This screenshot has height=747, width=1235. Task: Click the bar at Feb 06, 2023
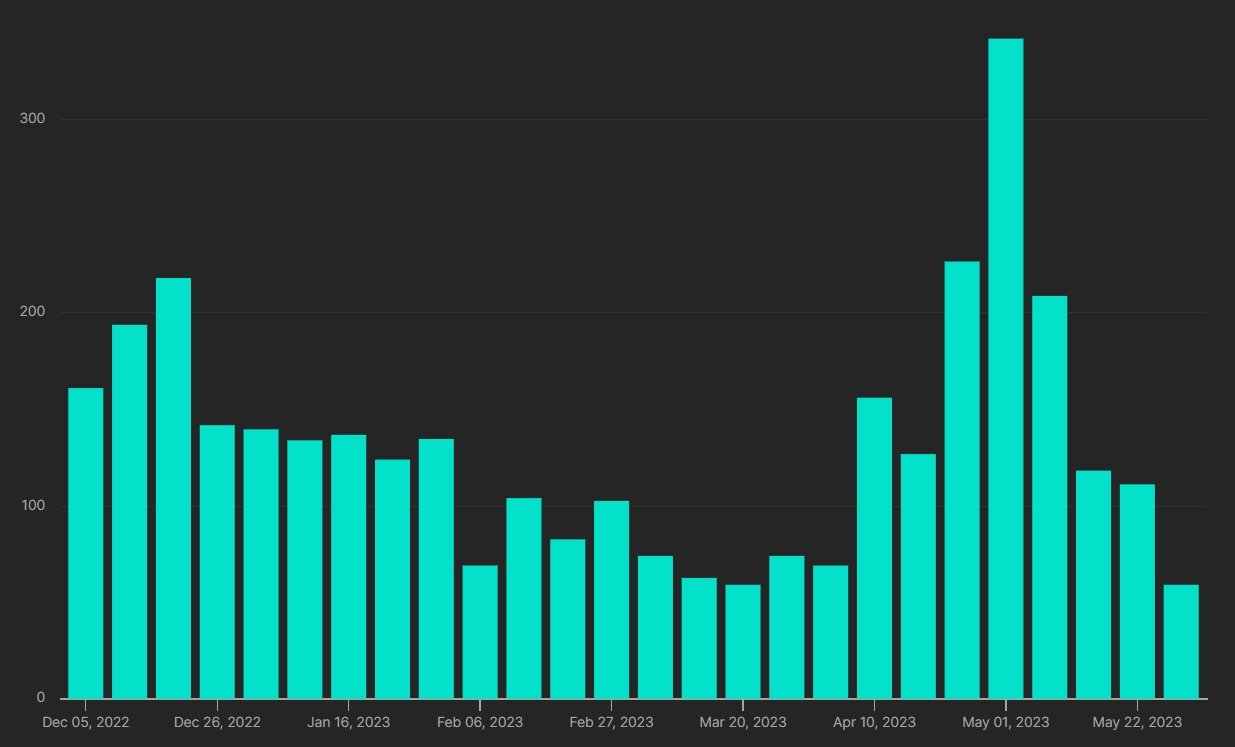(480, 632)
